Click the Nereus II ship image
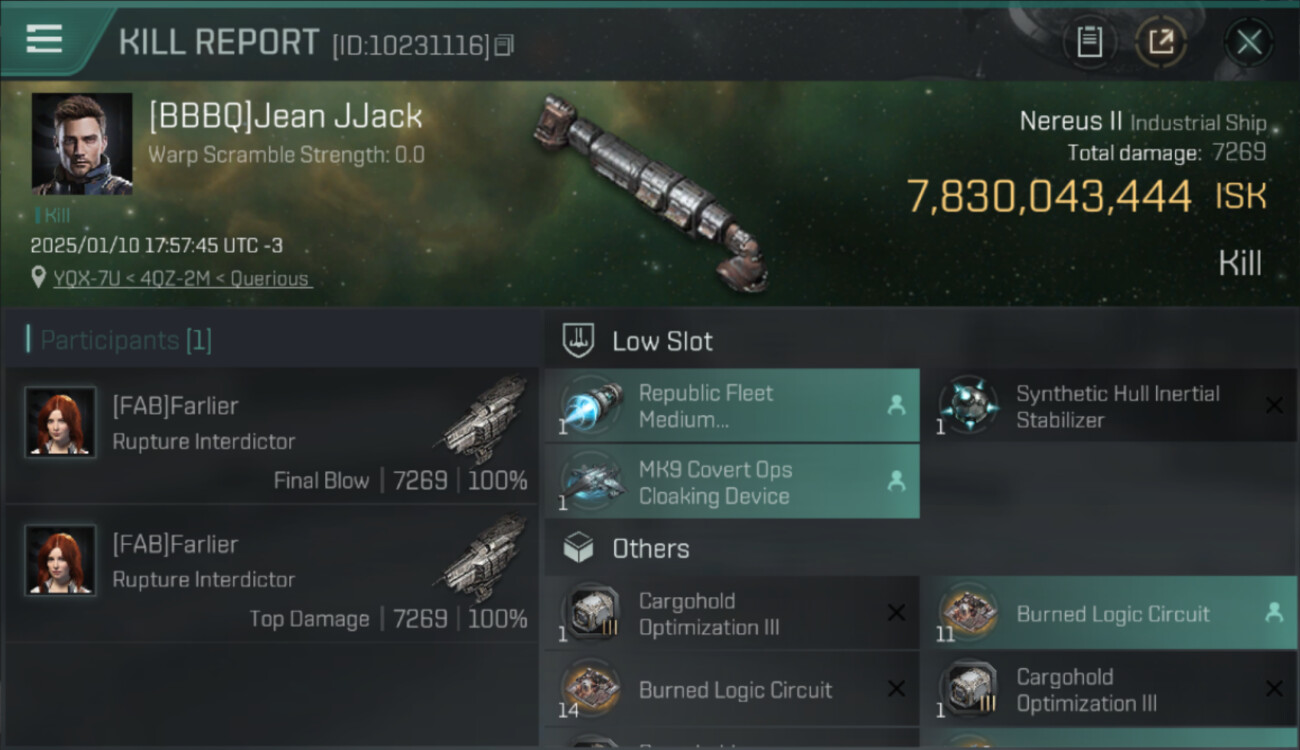Viewport: 1300px width, 750px height. [x=650, y=188]
